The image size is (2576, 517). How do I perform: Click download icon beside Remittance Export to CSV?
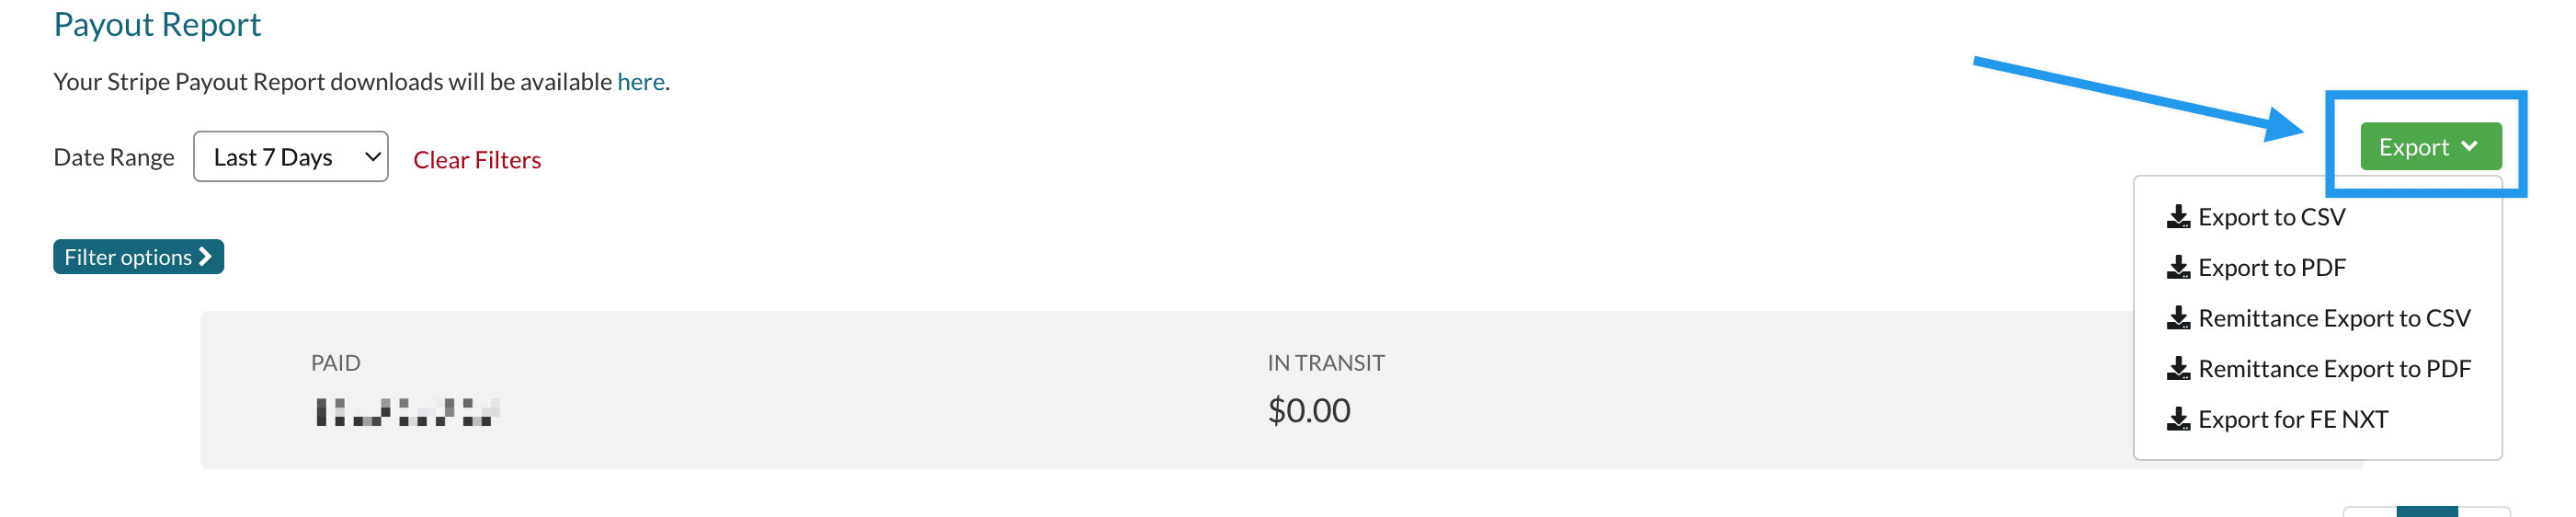[x=2177, y=318]
